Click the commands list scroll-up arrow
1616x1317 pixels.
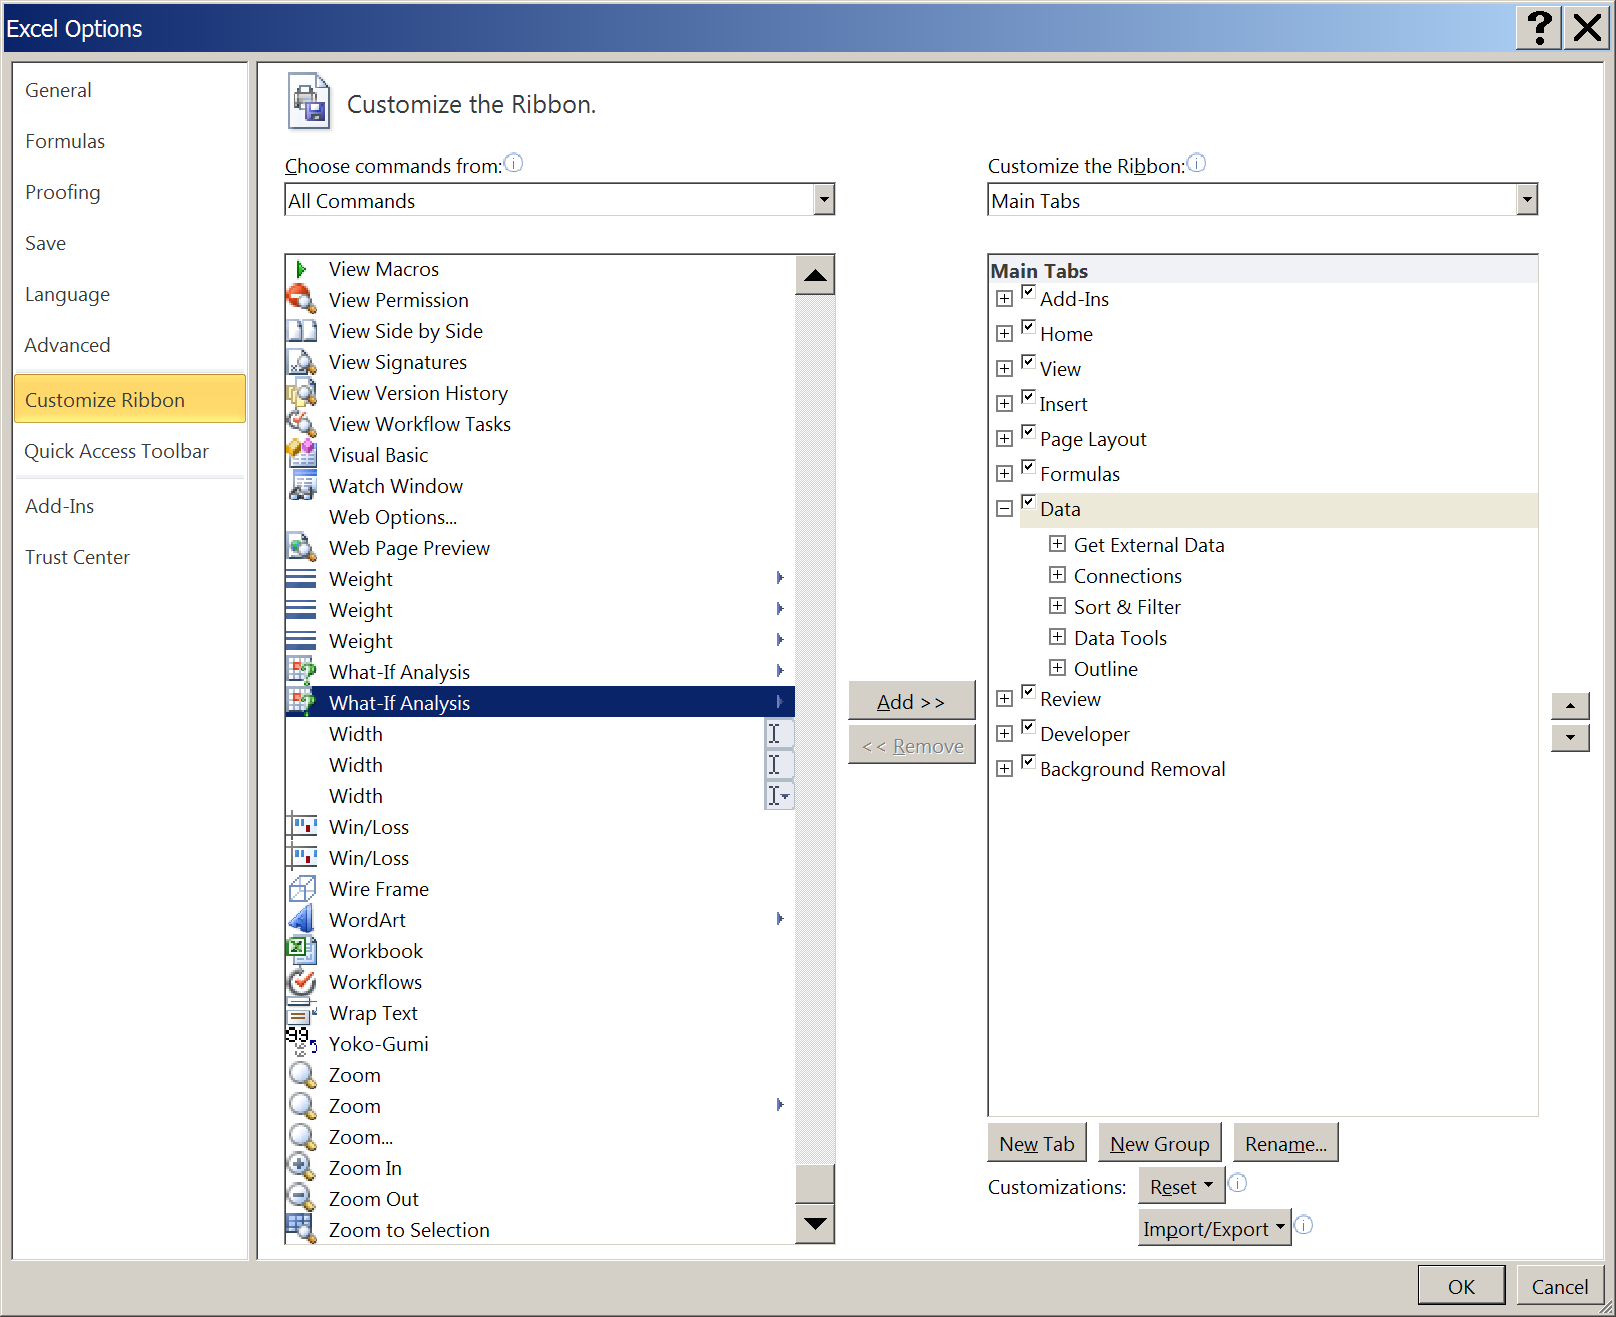pos(815,275)
